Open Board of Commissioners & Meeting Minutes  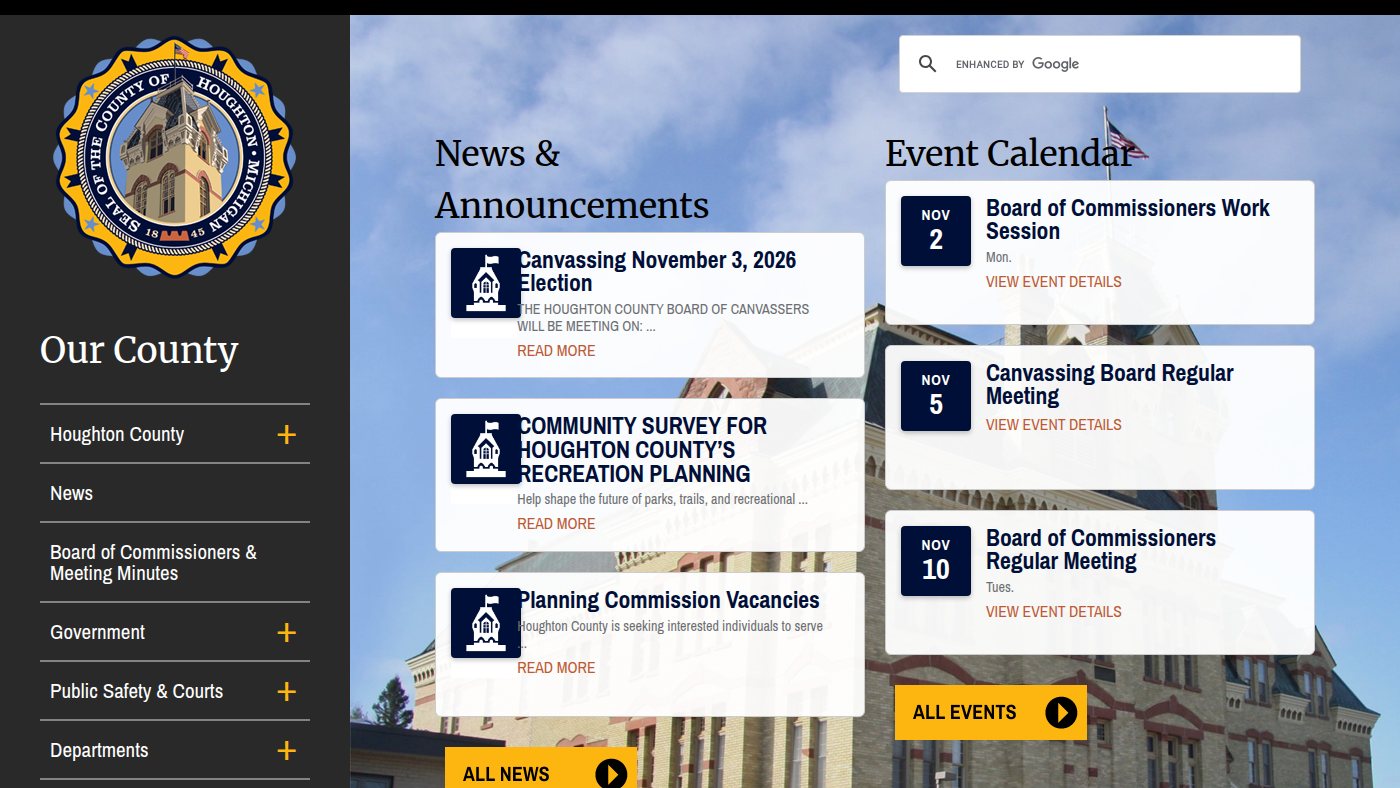153,562
